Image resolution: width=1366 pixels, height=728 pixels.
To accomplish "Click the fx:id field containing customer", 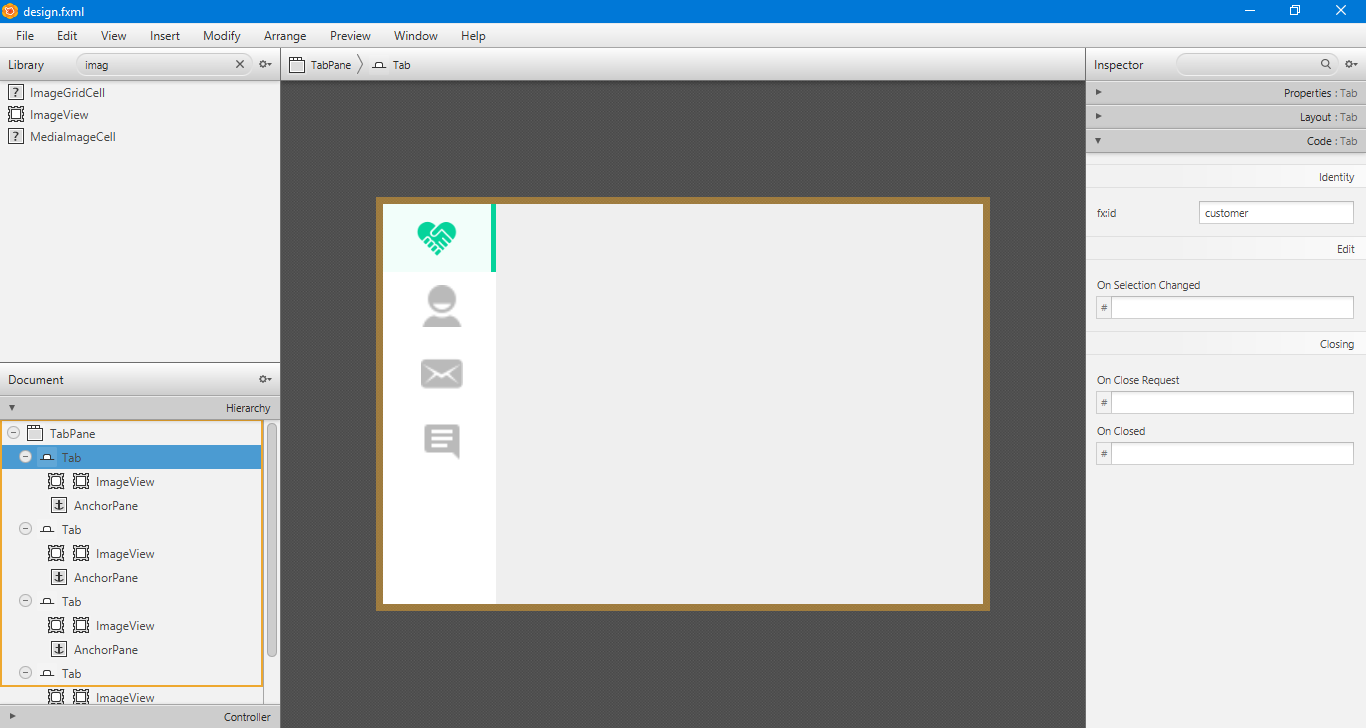I will [x=1275, y=212].
